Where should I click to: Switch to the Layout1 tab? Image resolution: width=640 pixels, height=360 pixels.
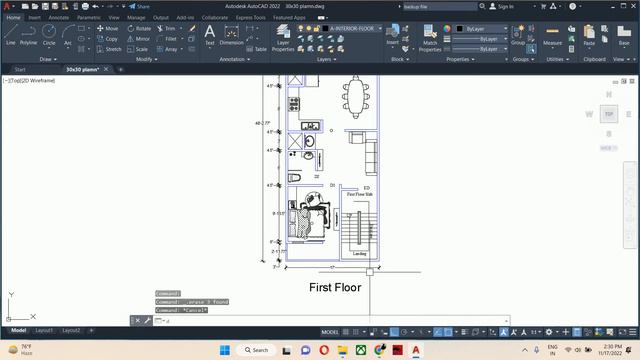[44, 330]
